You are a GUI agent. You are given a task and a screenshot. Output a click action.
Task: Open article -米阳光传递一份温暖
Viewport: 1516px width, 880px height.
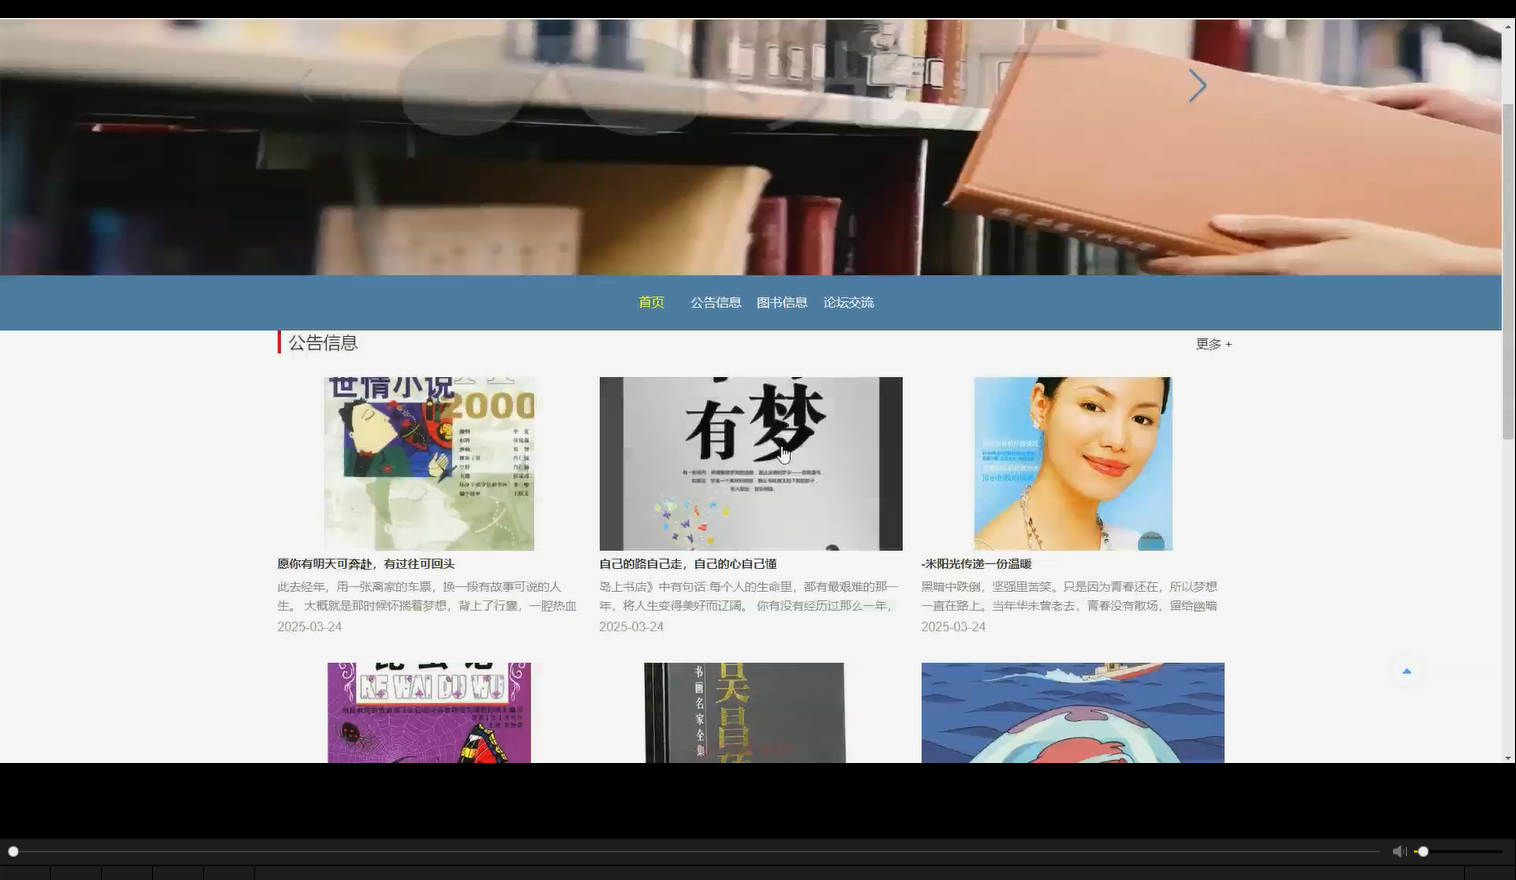tap(976, 564)
